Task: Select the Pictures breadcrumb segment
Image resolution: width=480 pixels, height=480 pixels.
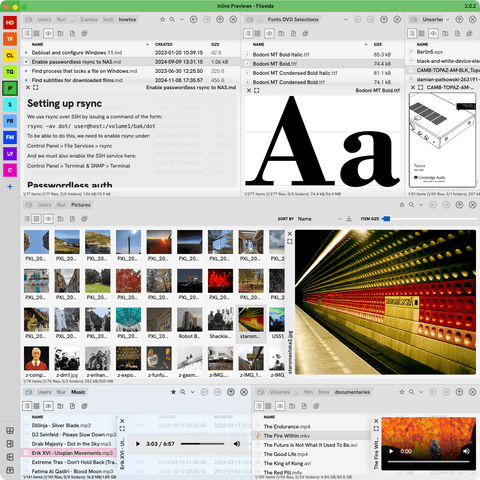Action: (81, 205)
